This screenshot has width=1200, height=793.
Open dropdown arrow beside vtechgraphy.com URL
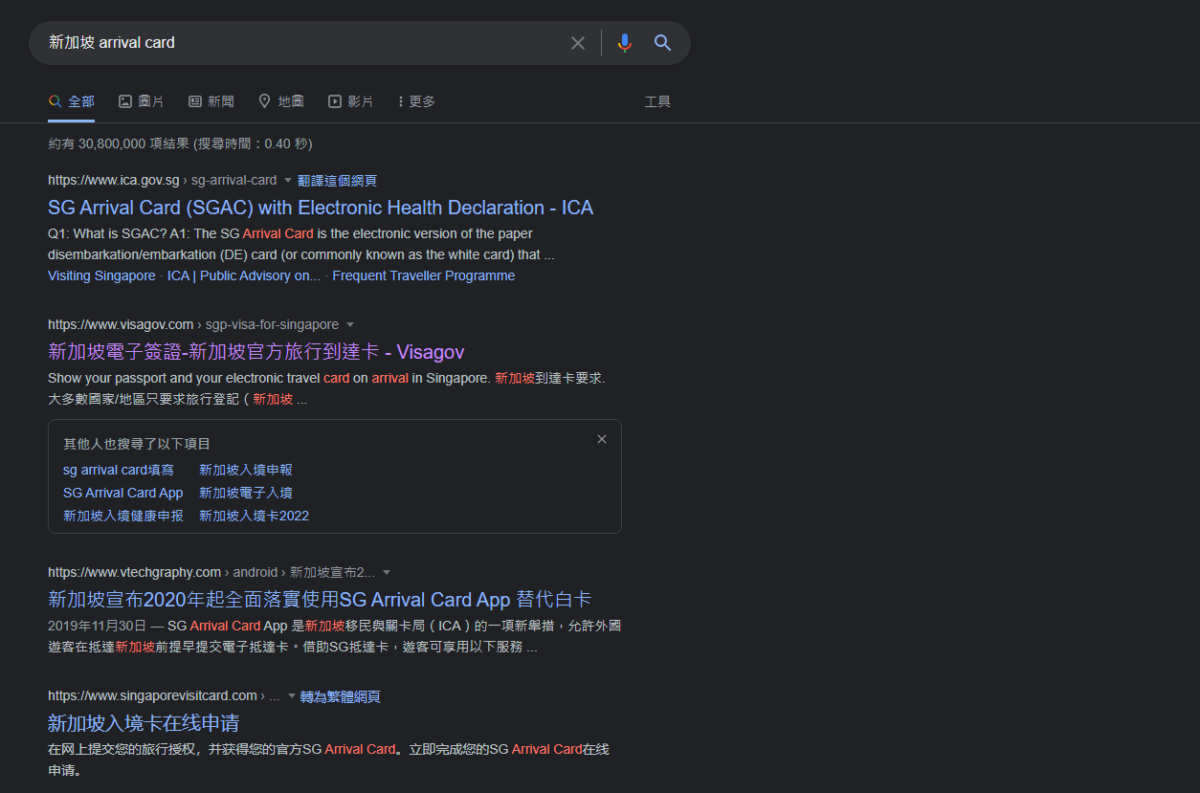387,573
